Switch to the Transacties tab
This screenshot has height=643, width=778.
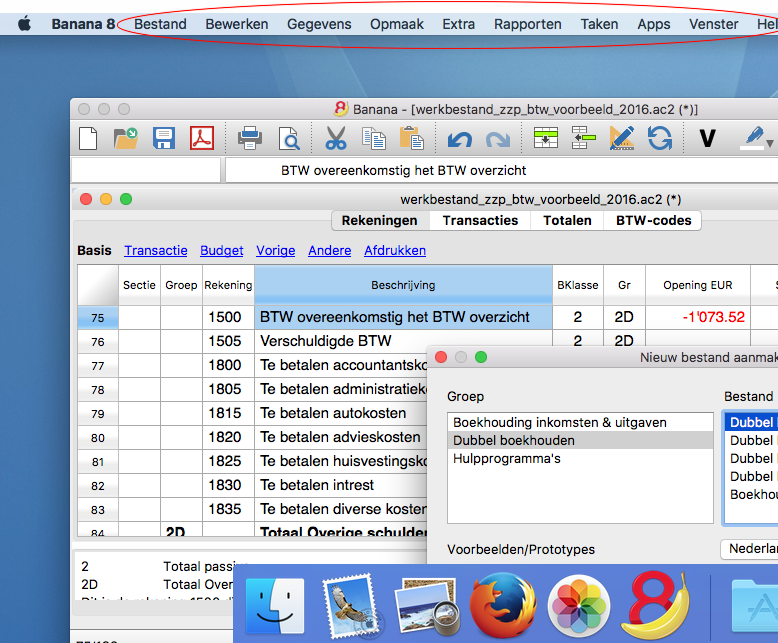480,220
